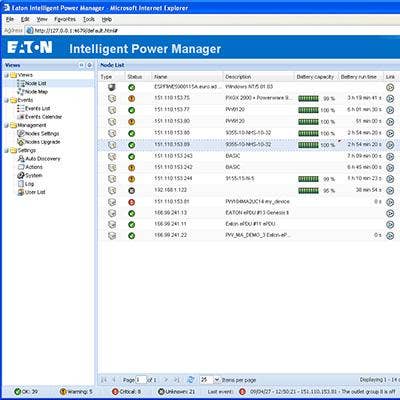Image resolution: width=400 pixels, height=400 pixels.
Task: Open Events List in the tree
Action: pyautogui.click(x=38, y=108)
